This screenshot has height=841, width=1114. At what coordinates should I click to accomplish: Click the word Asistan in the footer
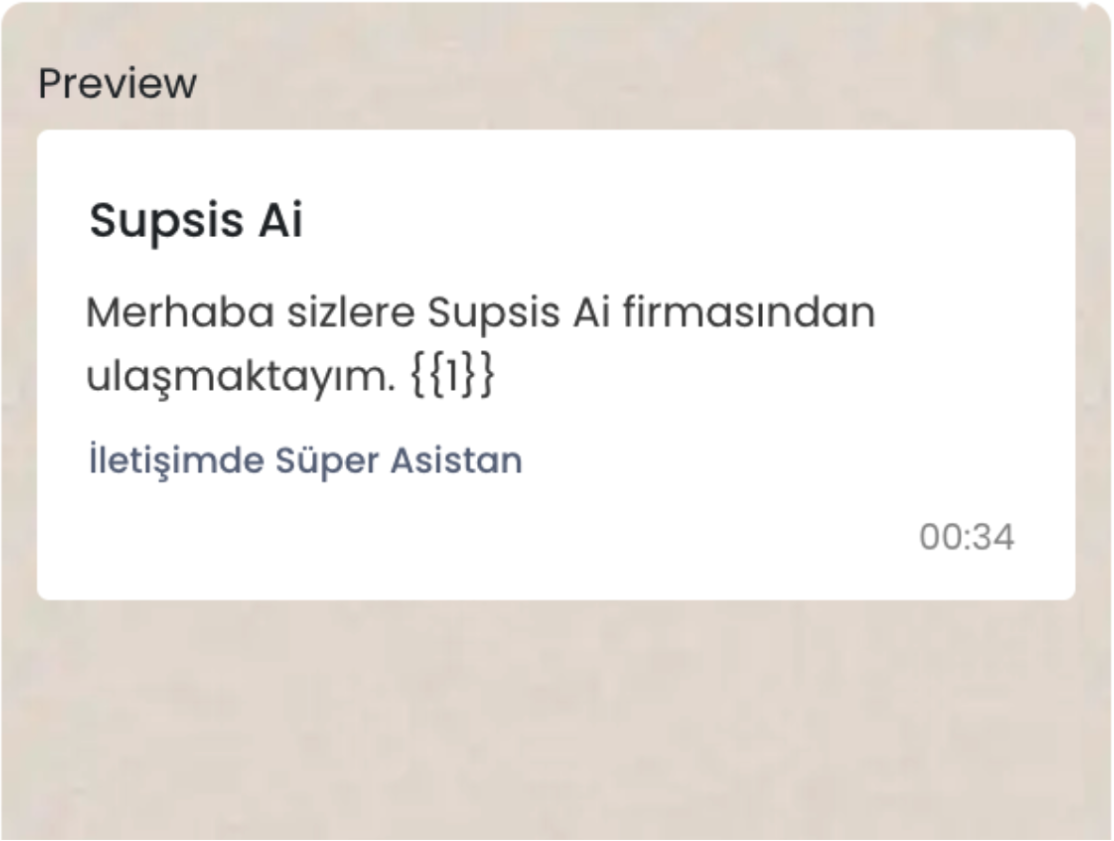point(456,460)
